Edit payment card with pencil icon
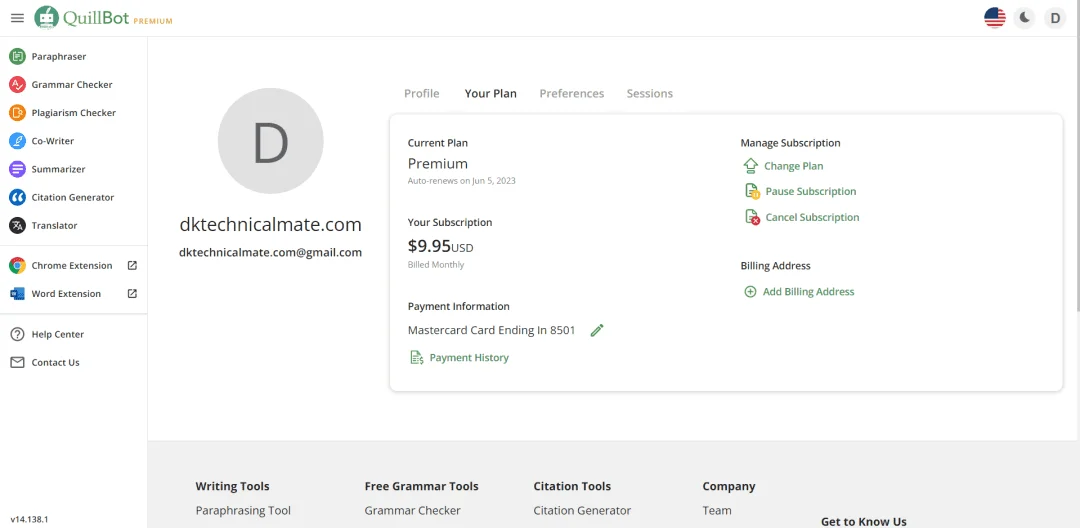This screenshot has height=528, width=1080. point(597,330)
